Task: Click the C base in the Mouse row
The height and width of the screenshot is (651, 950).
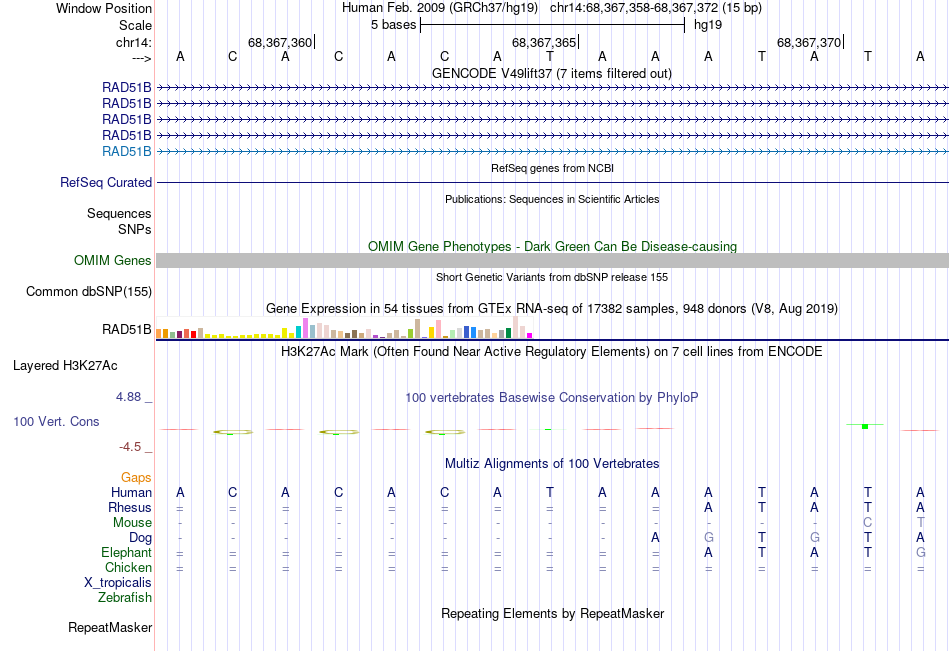Action: point(868,522)
